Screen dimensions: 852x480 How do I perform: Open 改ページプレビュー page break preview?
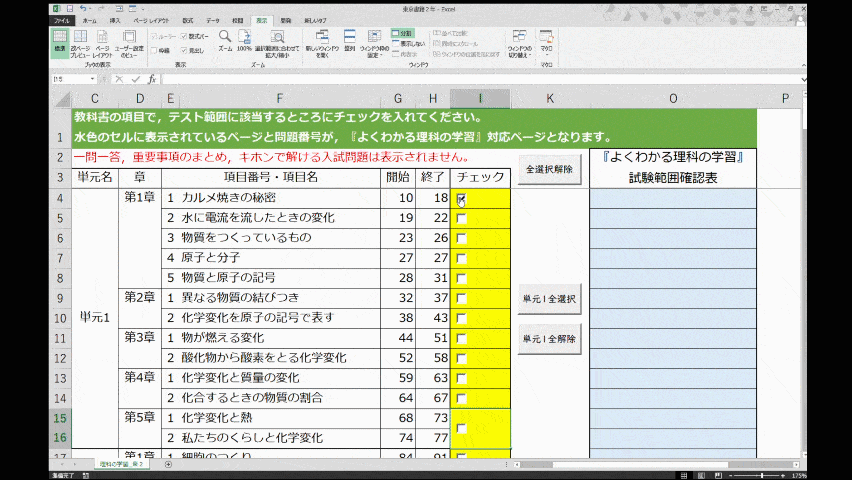pyautogui.click(x=79, y=43)
